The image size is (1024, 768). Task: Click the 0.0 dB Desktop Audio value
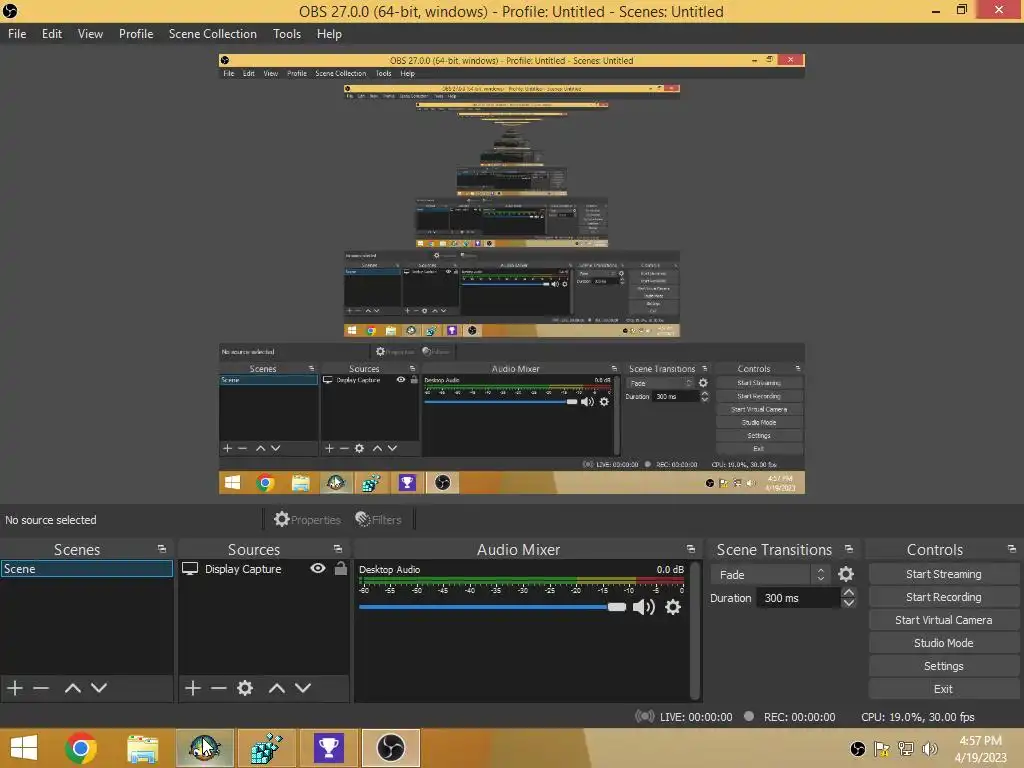670,569
